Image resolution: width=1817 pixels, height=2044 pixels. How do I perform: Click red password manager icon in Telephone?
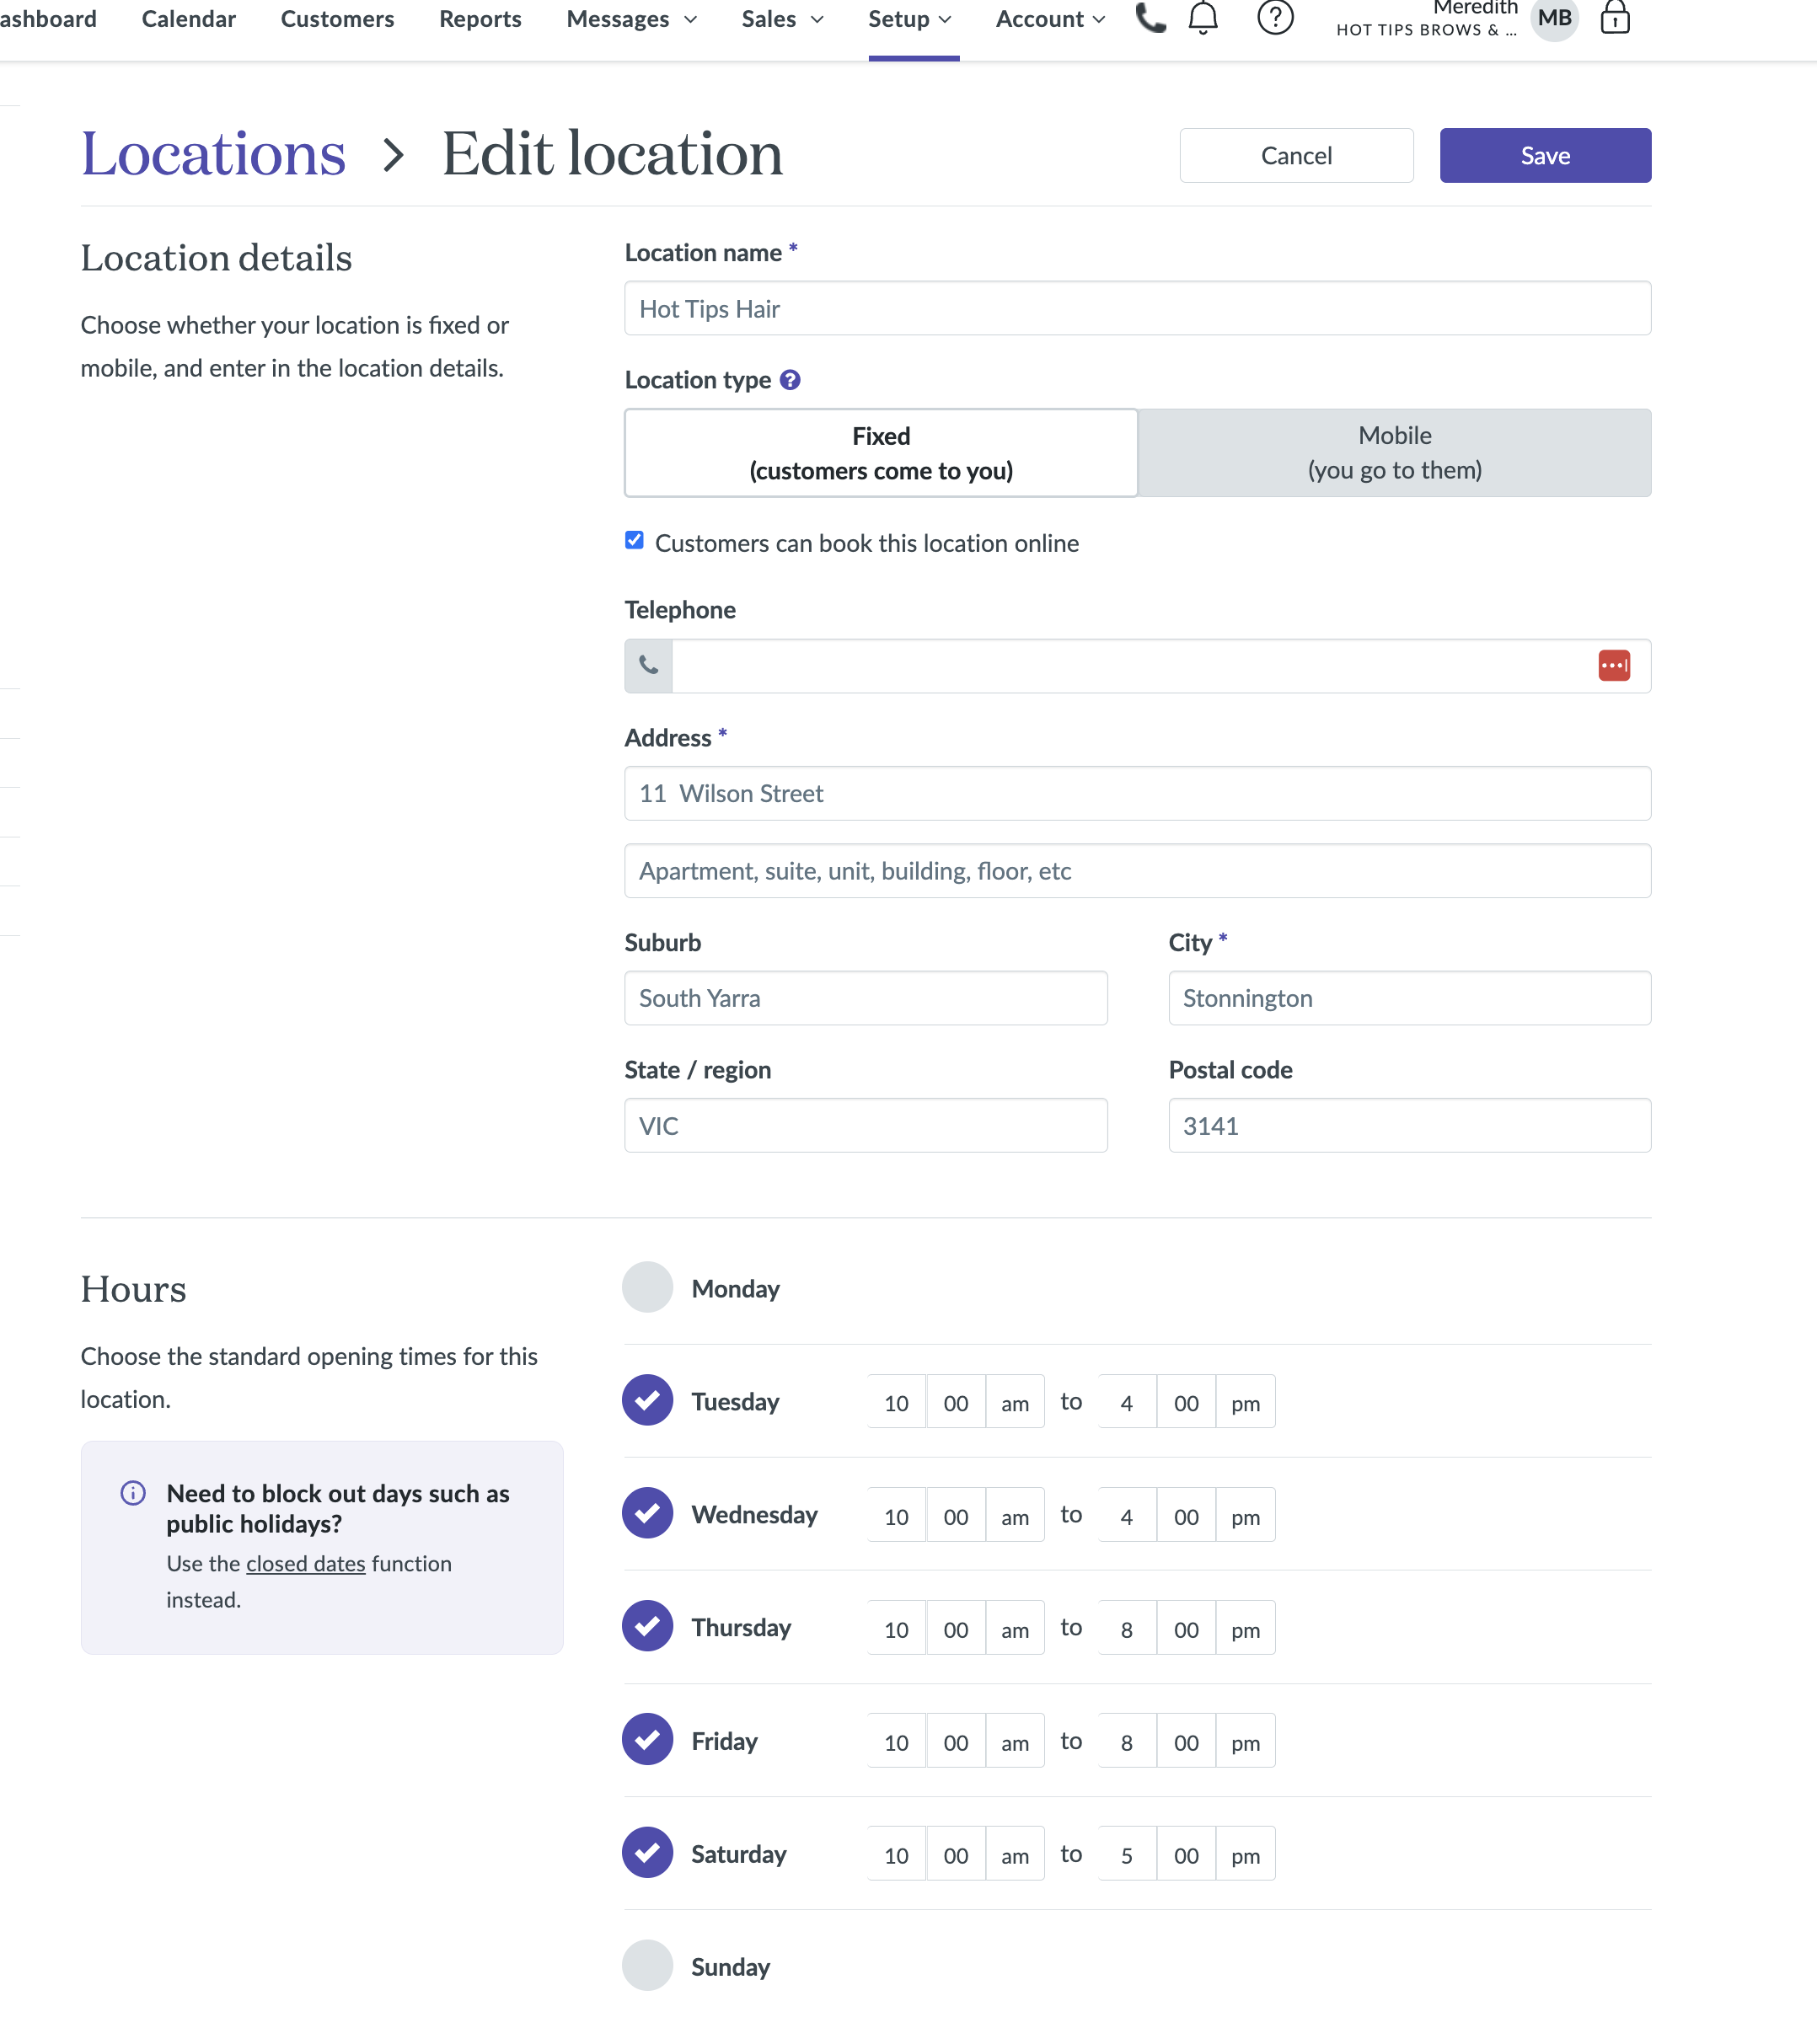[1613, 666]
